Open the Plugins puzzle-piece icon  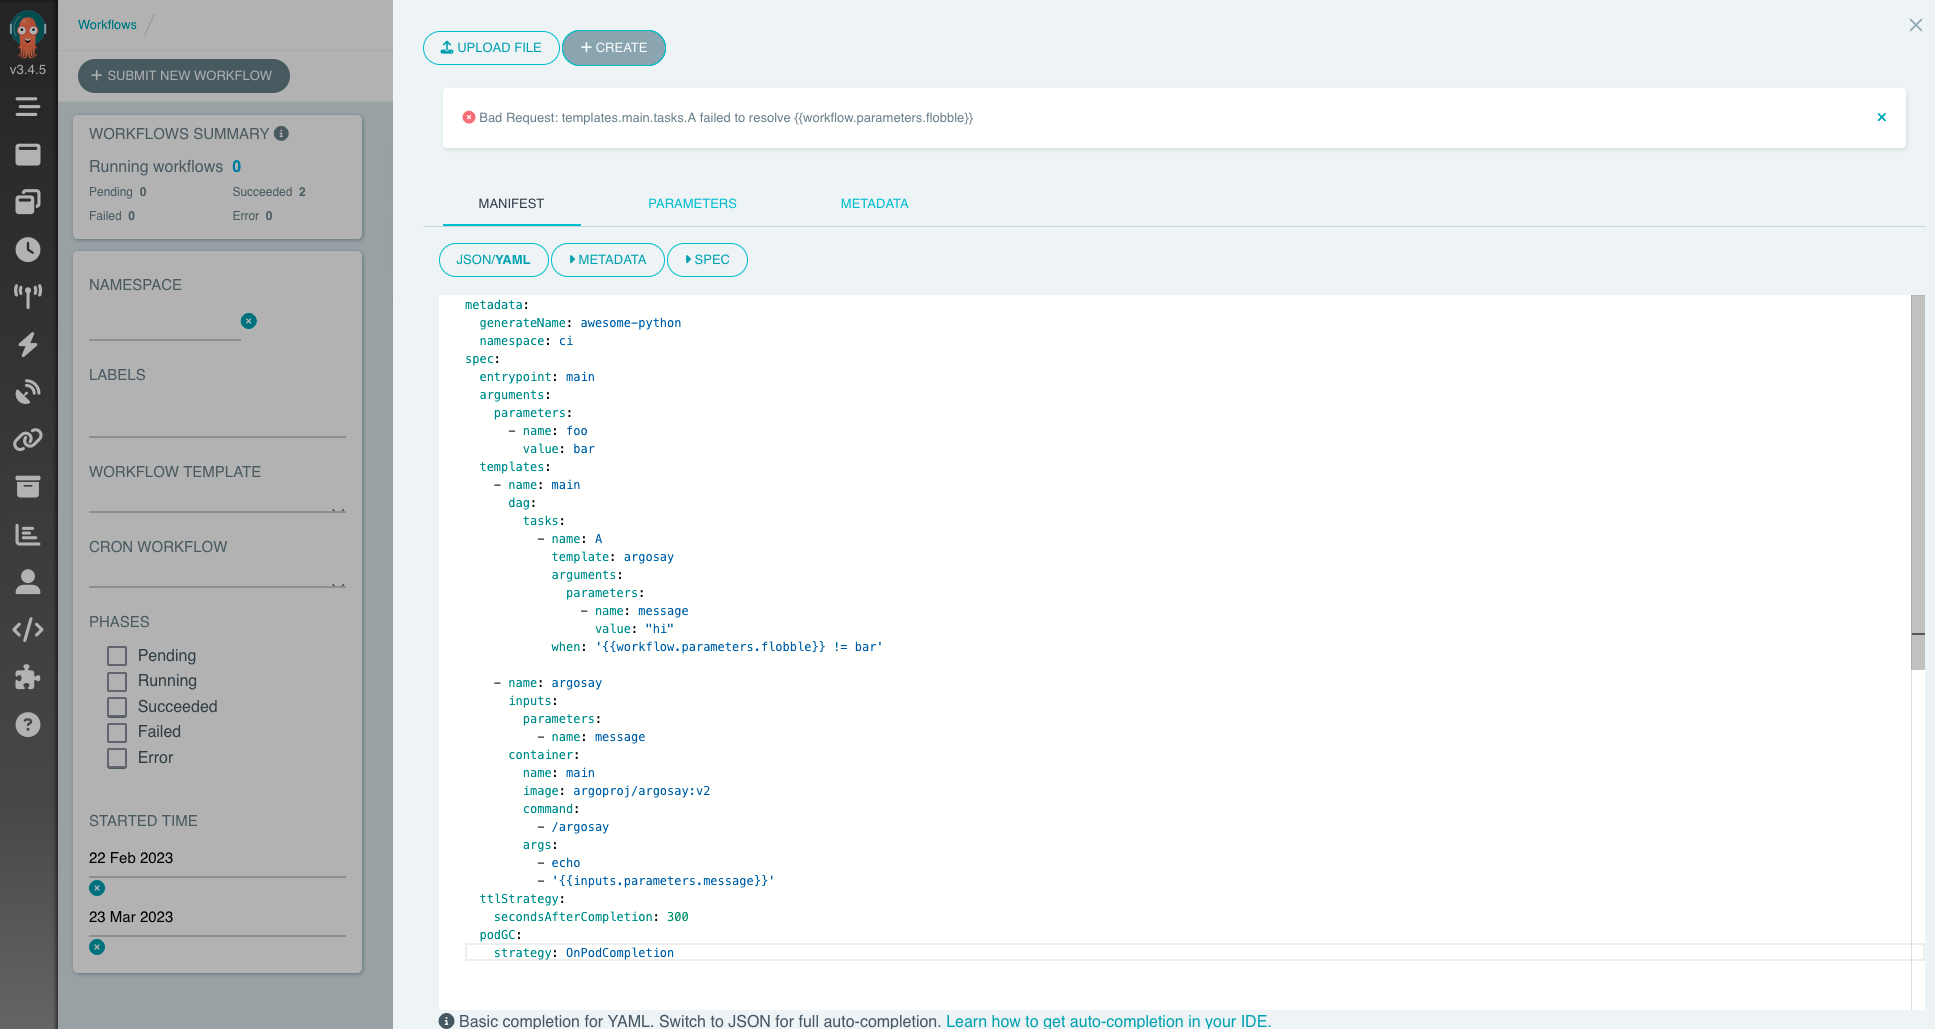[28, 677]
